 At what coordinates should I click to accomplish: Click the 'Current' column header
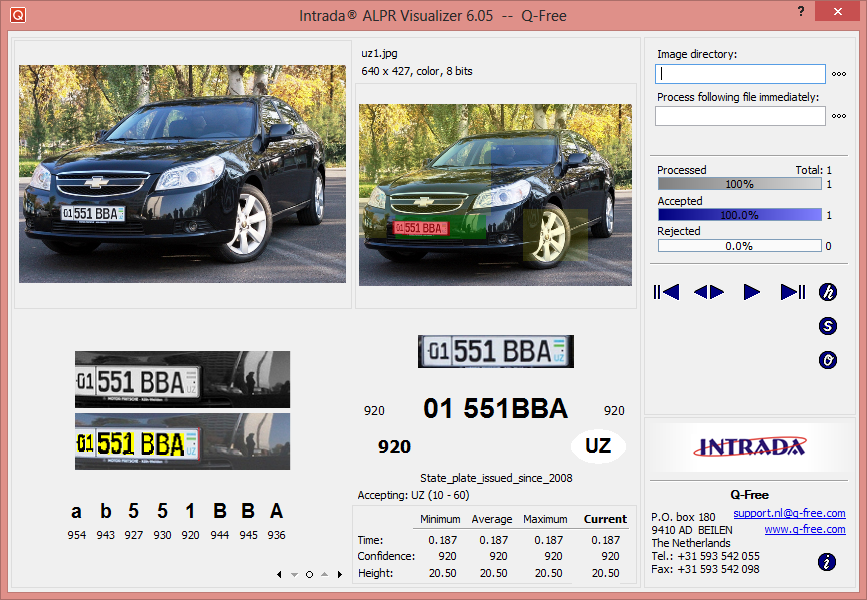pos(605,519)
